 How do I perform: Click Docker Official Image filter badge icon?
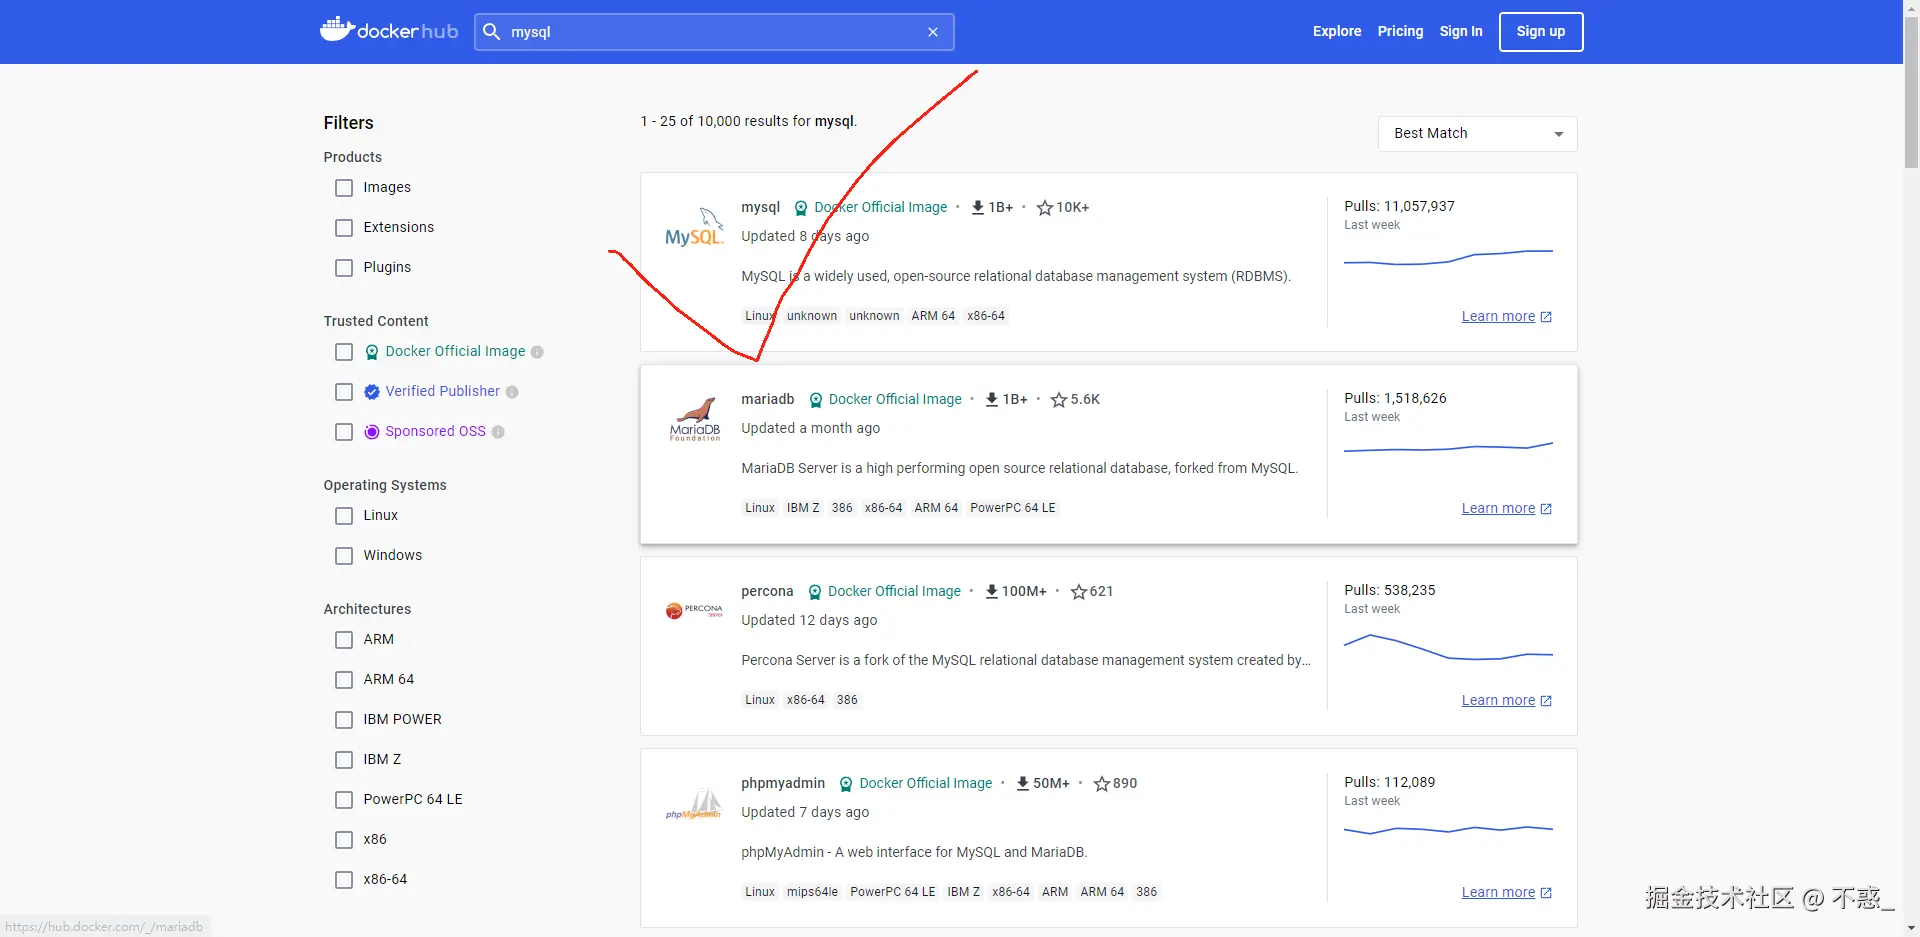(x=372, y=352)
